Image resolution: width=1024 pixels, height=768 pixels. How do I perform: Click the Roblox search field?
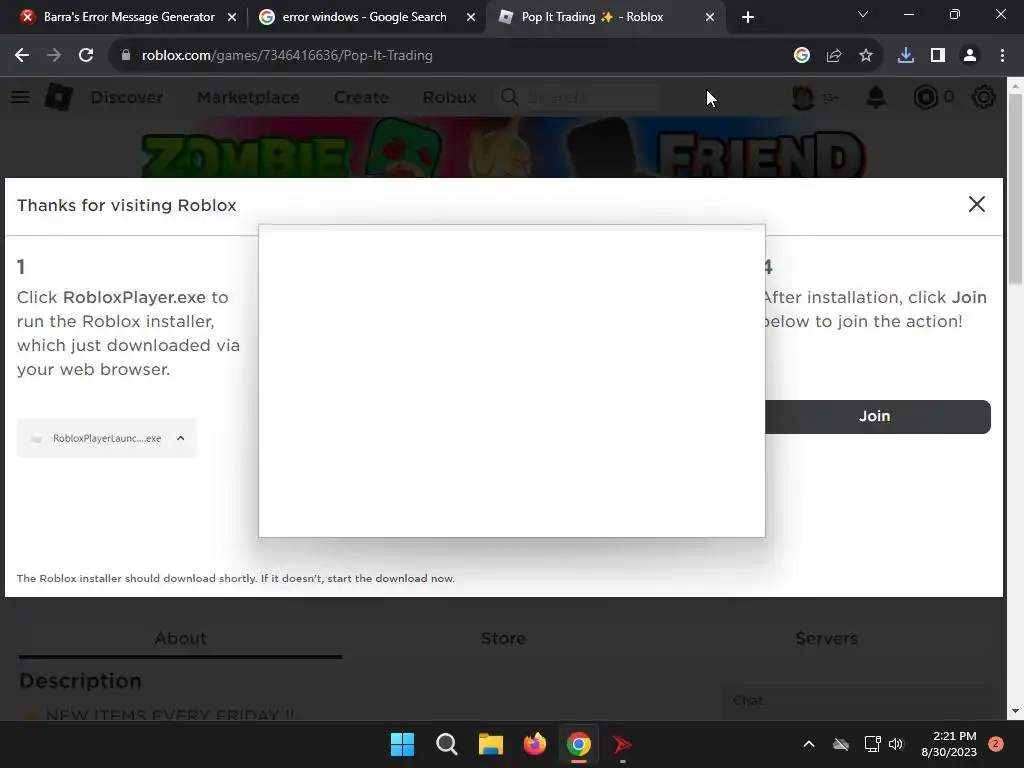(579, 97)
